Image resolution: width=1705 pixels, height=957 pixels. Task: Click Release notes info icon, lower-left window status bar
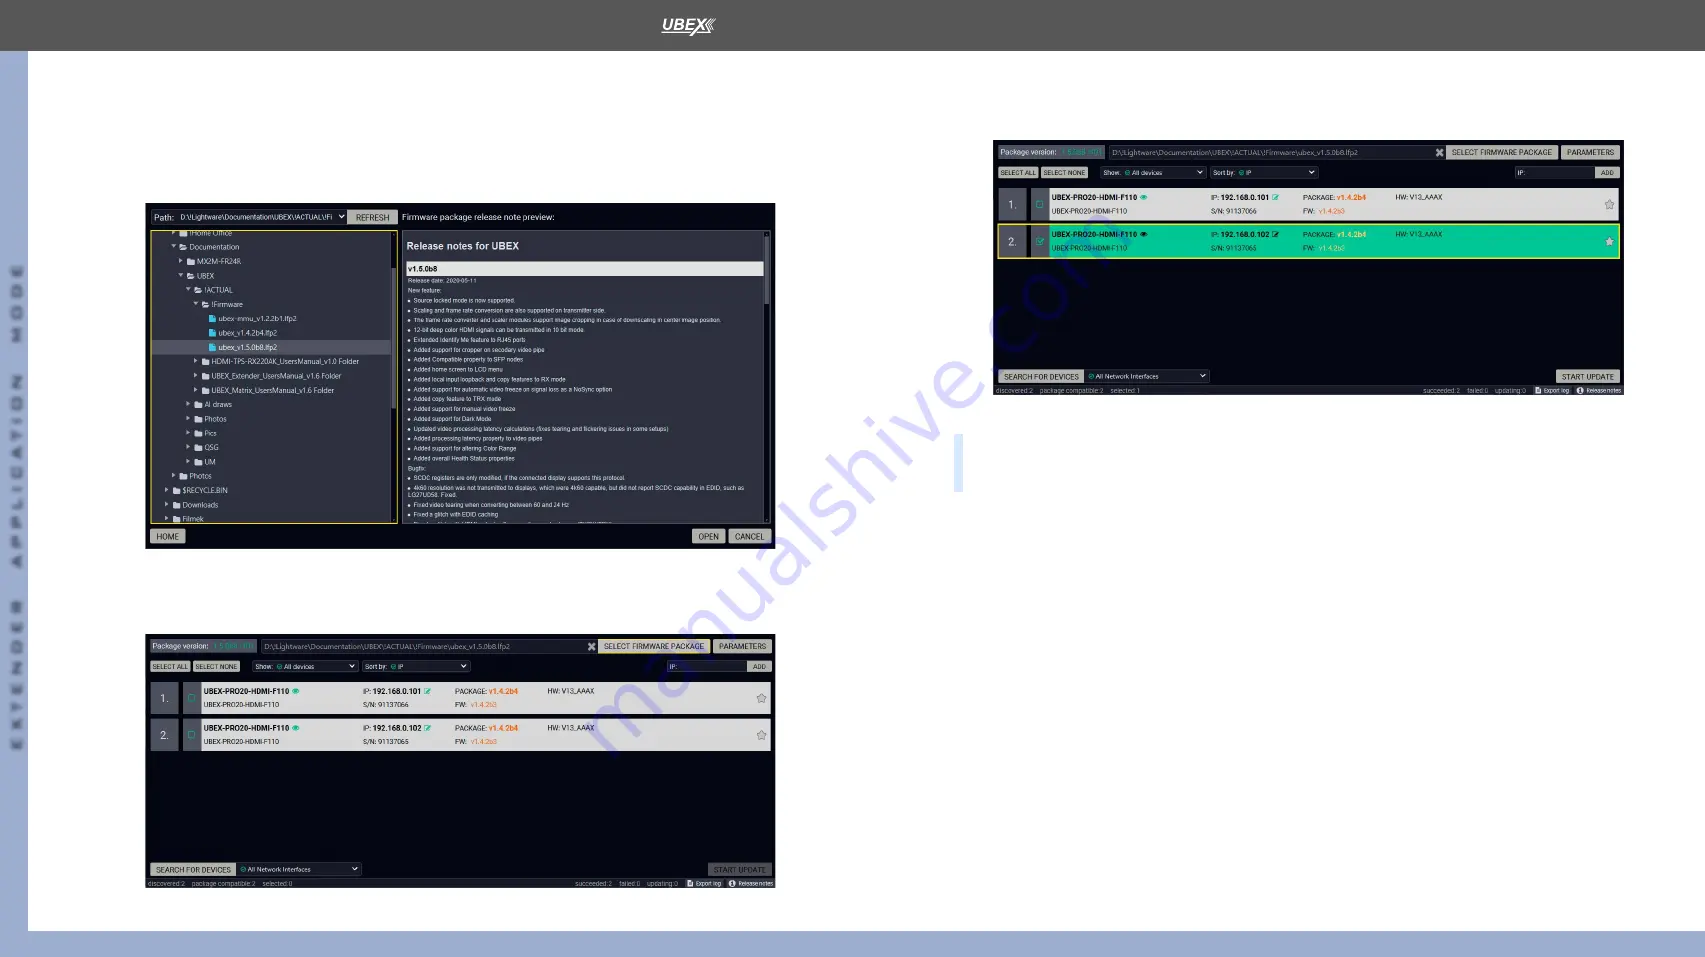click(x=732, y=883)
